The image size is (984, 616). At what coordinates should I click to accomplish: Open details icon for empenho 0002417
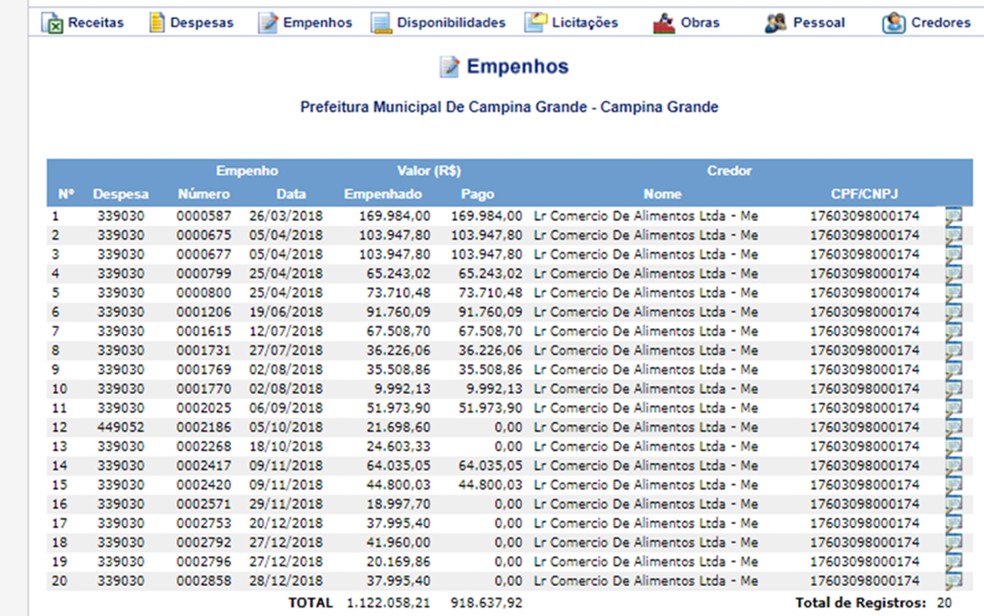tap(953, 466)
